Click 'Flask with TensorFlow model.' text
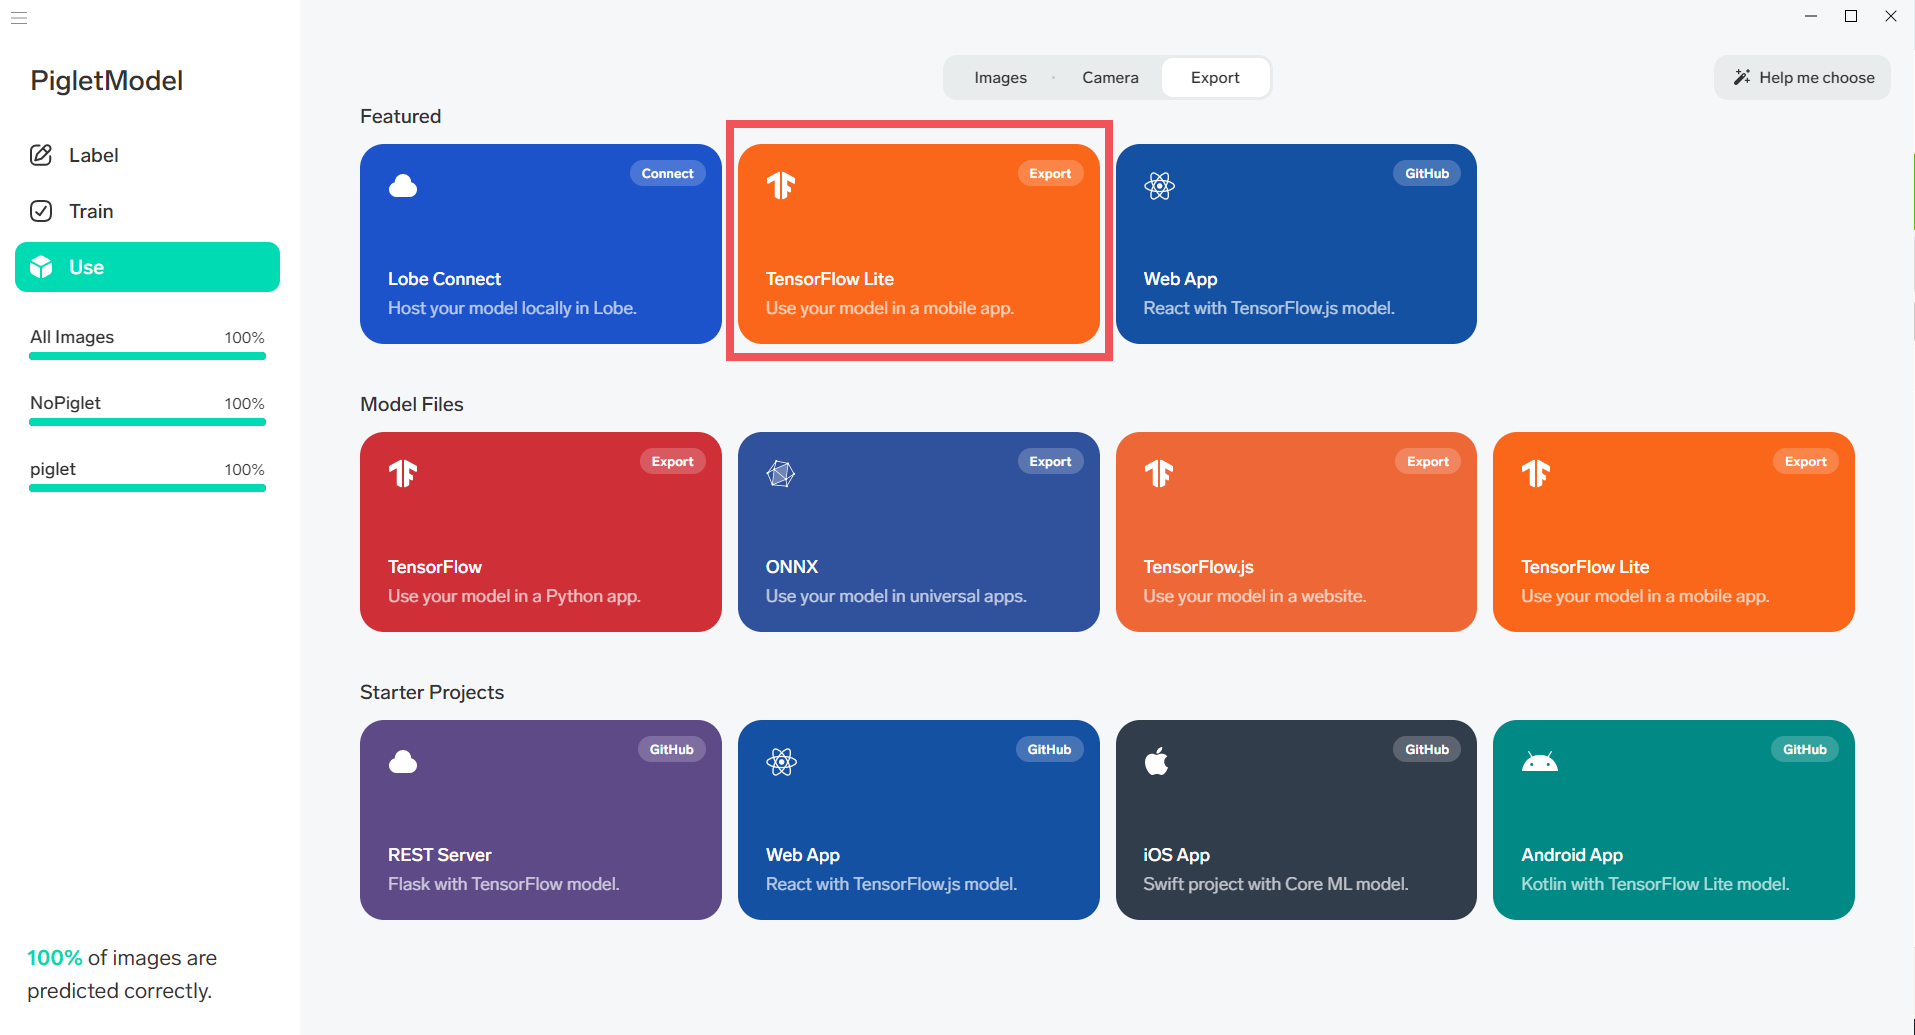 [x=503, y=884]
